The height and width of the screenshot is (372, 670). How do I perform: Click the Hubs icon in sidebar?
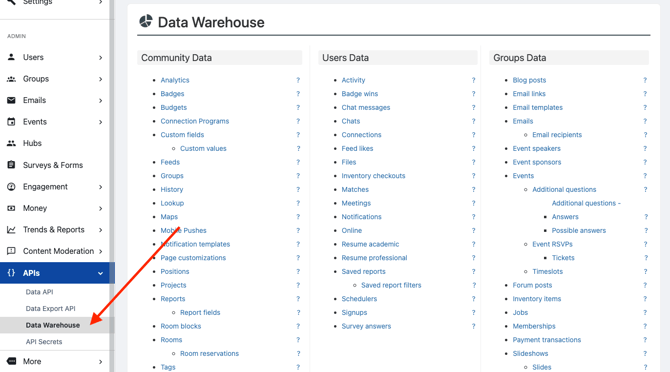click(x=12, y=143)
